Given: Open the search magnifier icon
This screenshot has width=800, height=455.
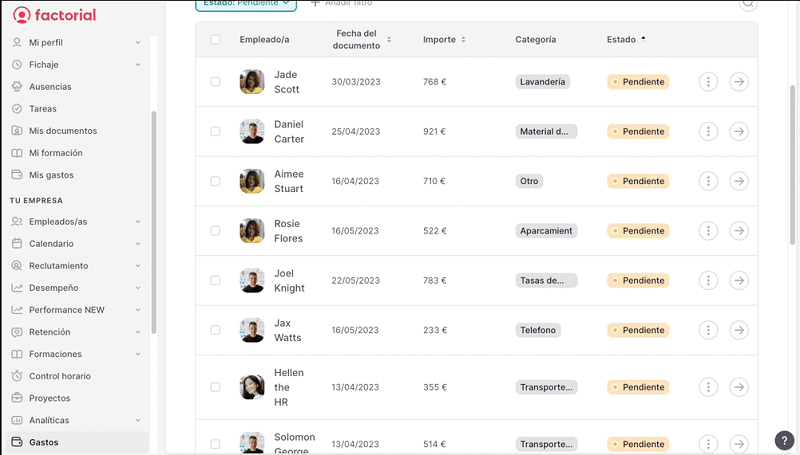Looking at the screenshot, I should 748,4.
